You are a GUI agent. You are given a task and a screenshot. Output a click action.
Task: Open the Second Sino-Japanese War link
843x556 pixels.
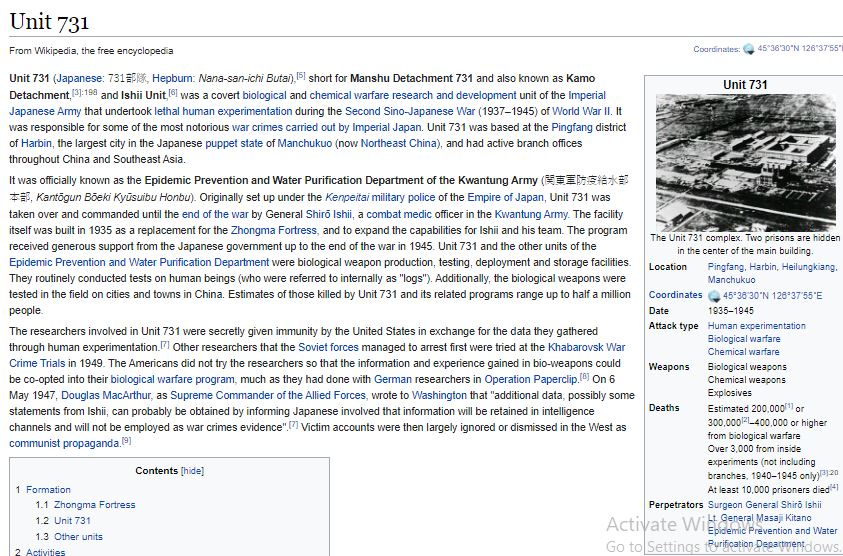[410, 111]
